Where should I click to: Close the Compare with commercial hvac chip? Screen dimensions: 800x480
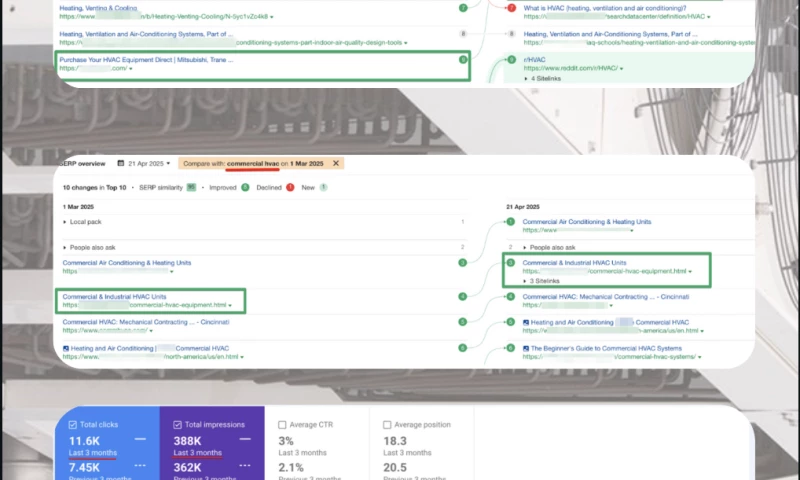pos(336,163)
